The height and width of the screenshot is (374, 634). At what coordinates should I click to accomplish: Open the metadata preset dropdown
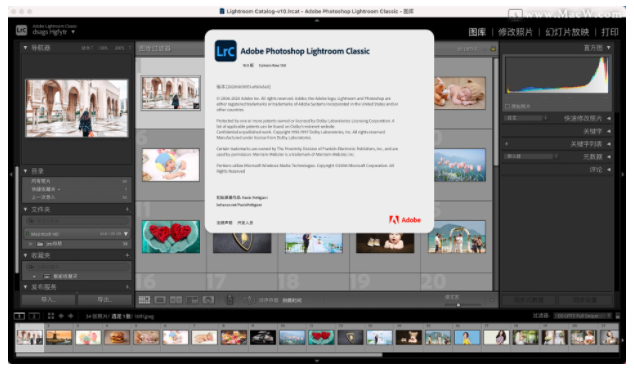(531, 156)
